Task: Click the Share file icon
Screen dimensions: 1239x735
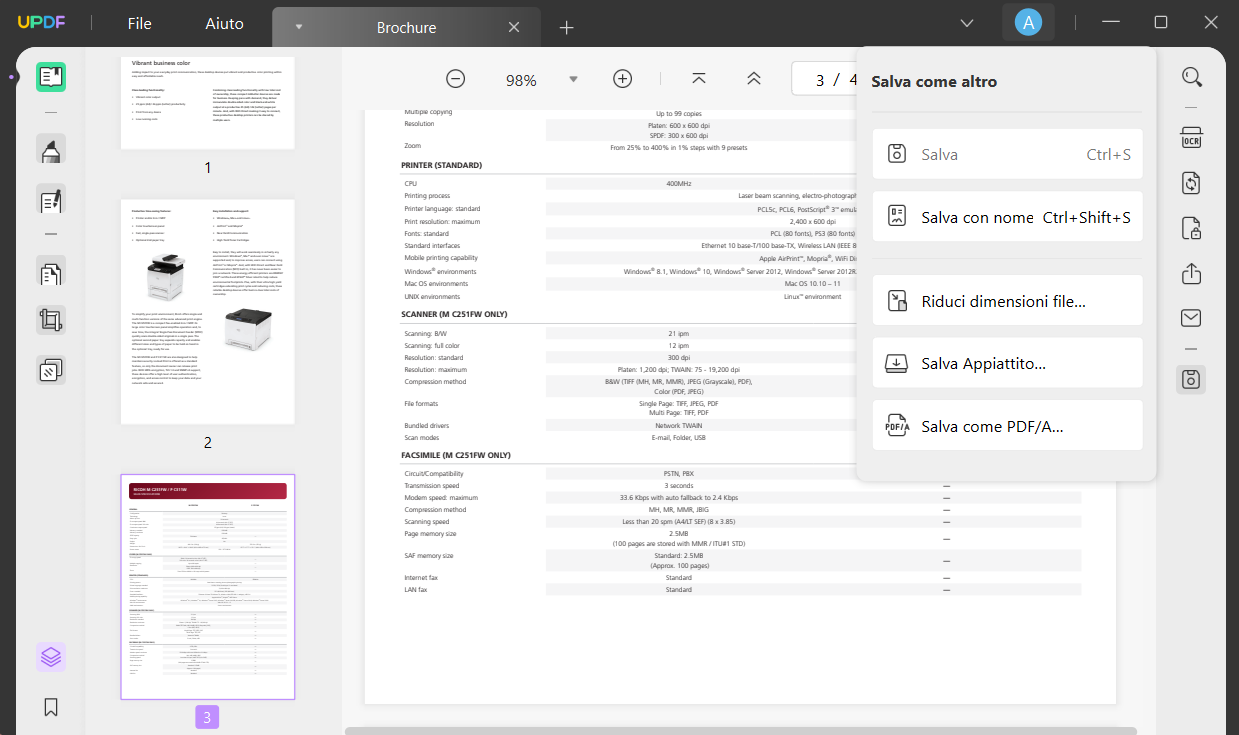Action: coord(1190,273)
